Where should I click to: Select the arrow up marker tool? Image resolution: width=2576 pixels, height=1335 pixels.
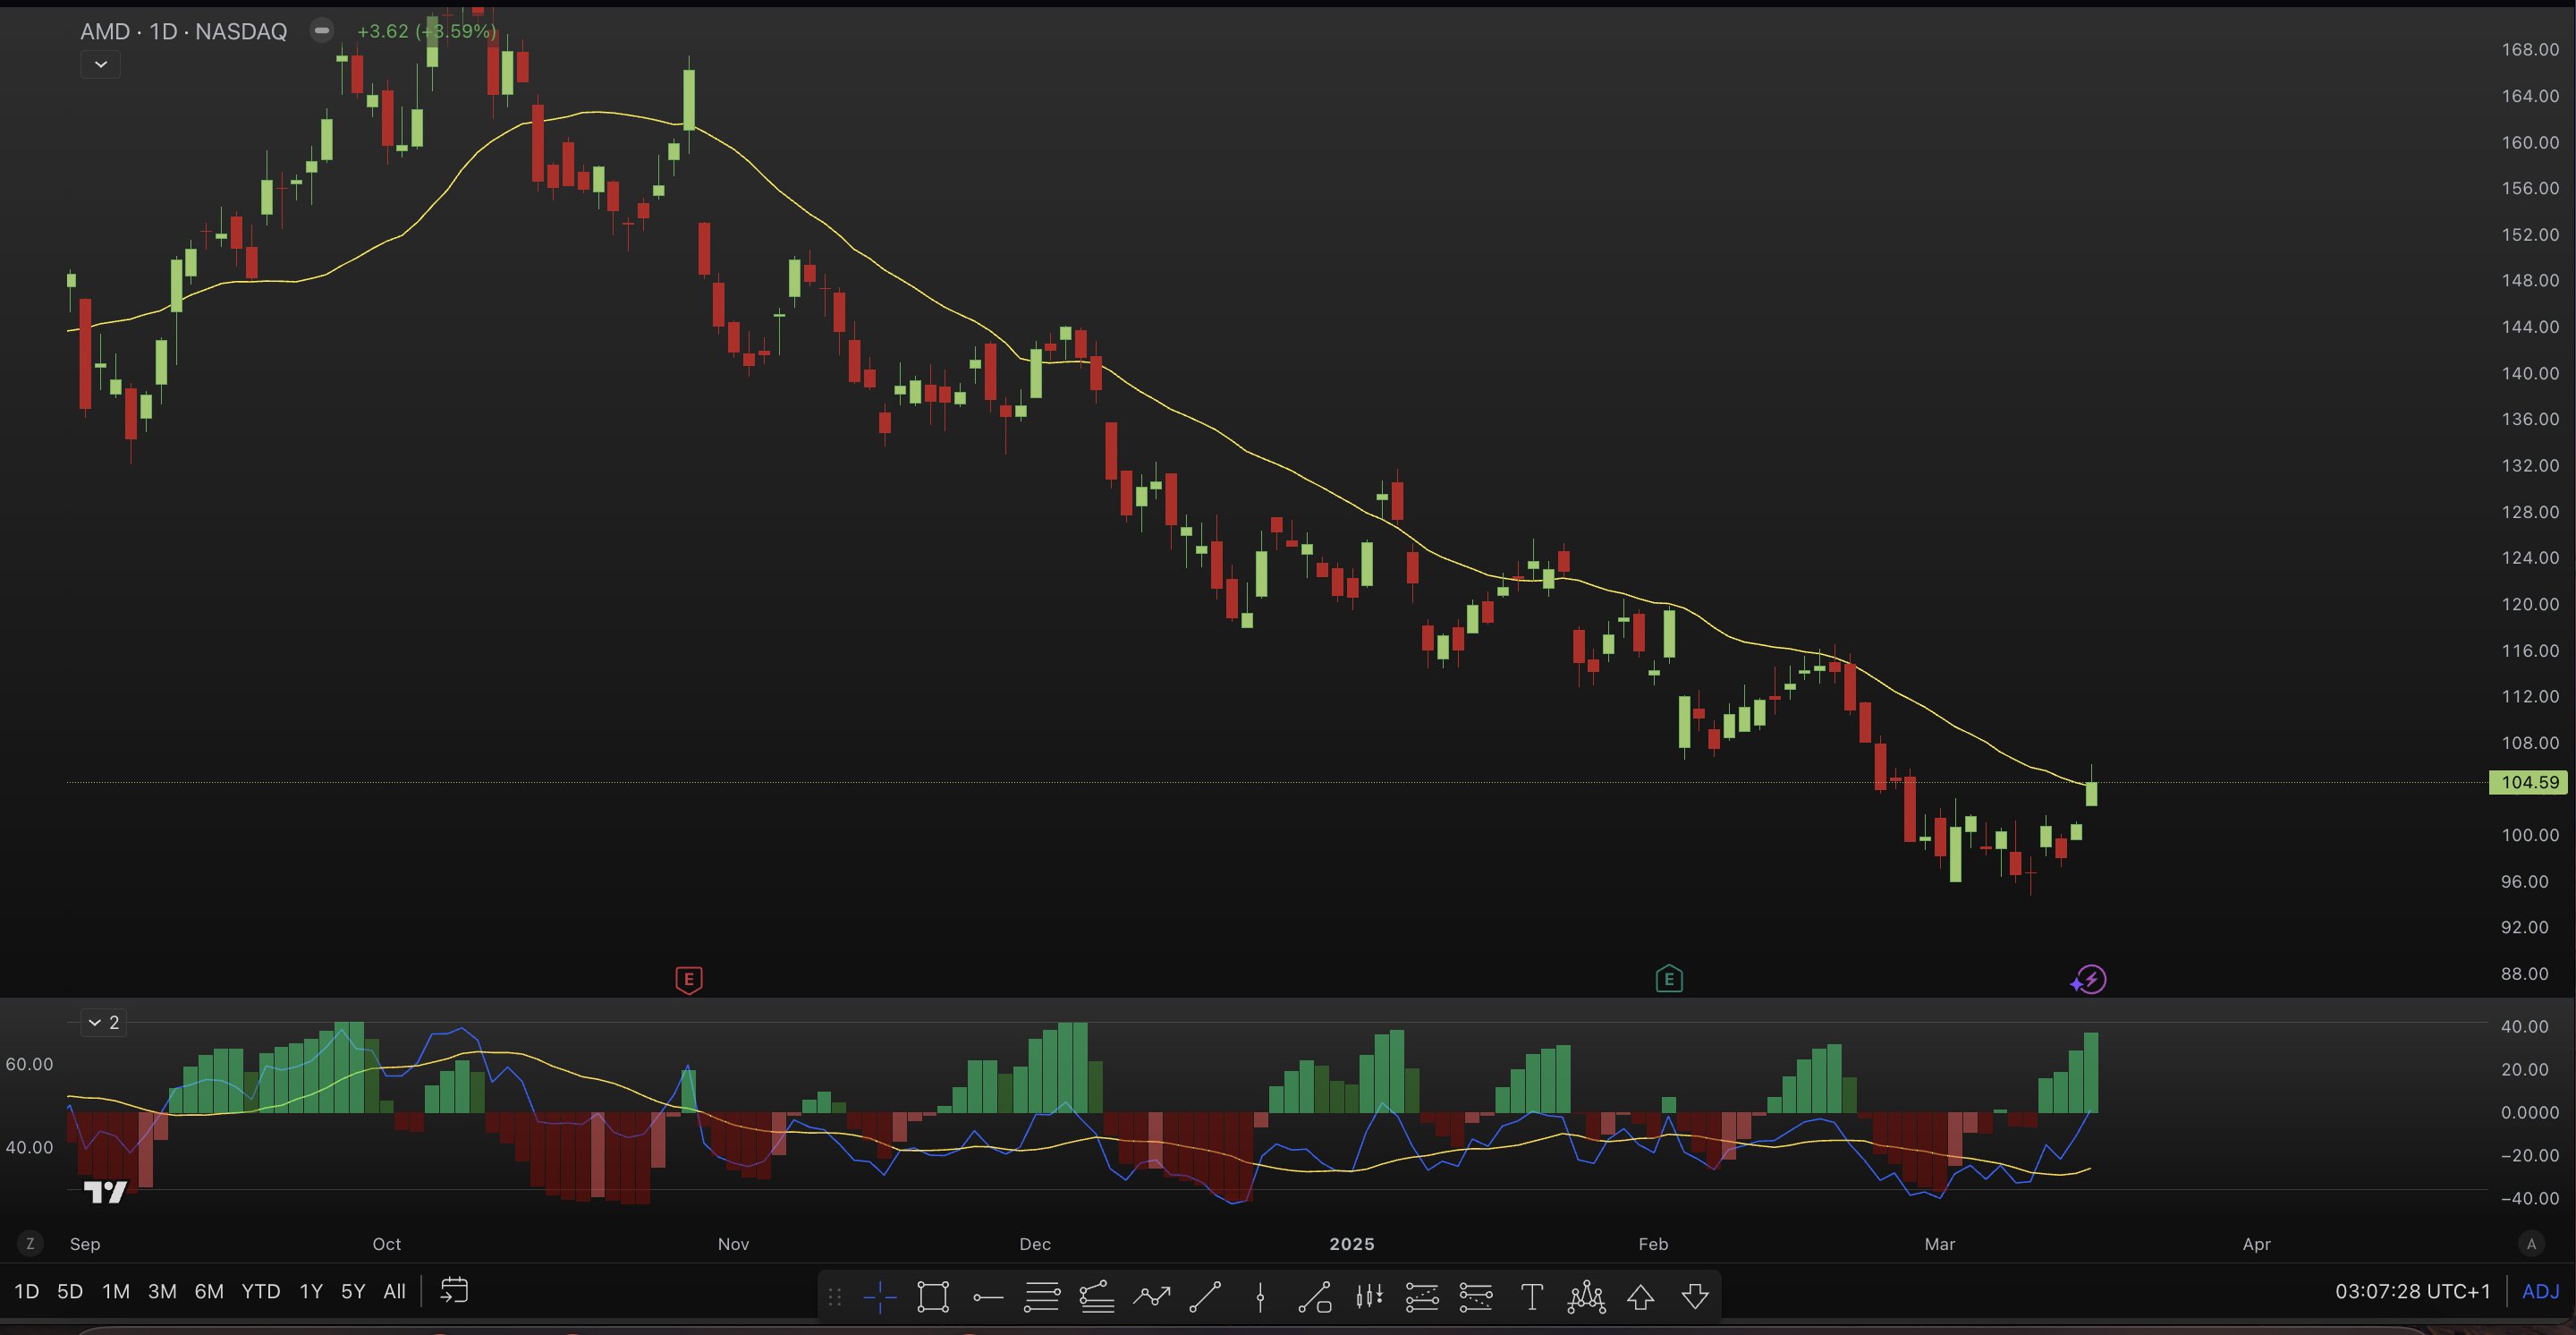click(1640, 1297)
